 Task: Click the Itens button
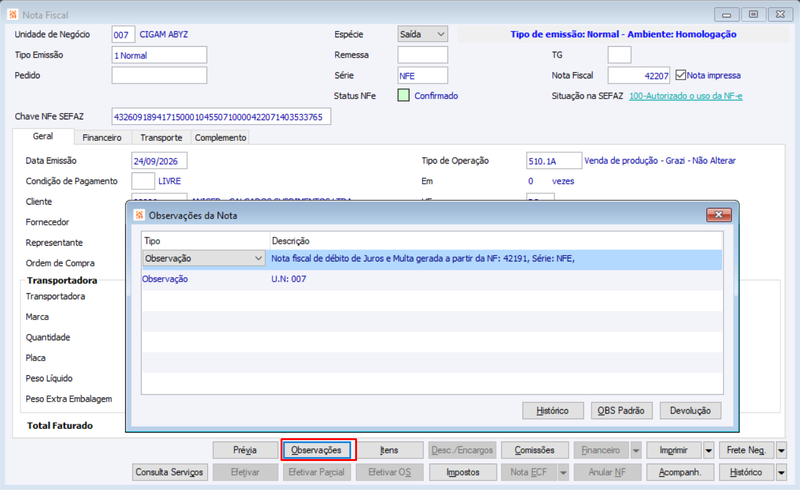coord(389,450)
